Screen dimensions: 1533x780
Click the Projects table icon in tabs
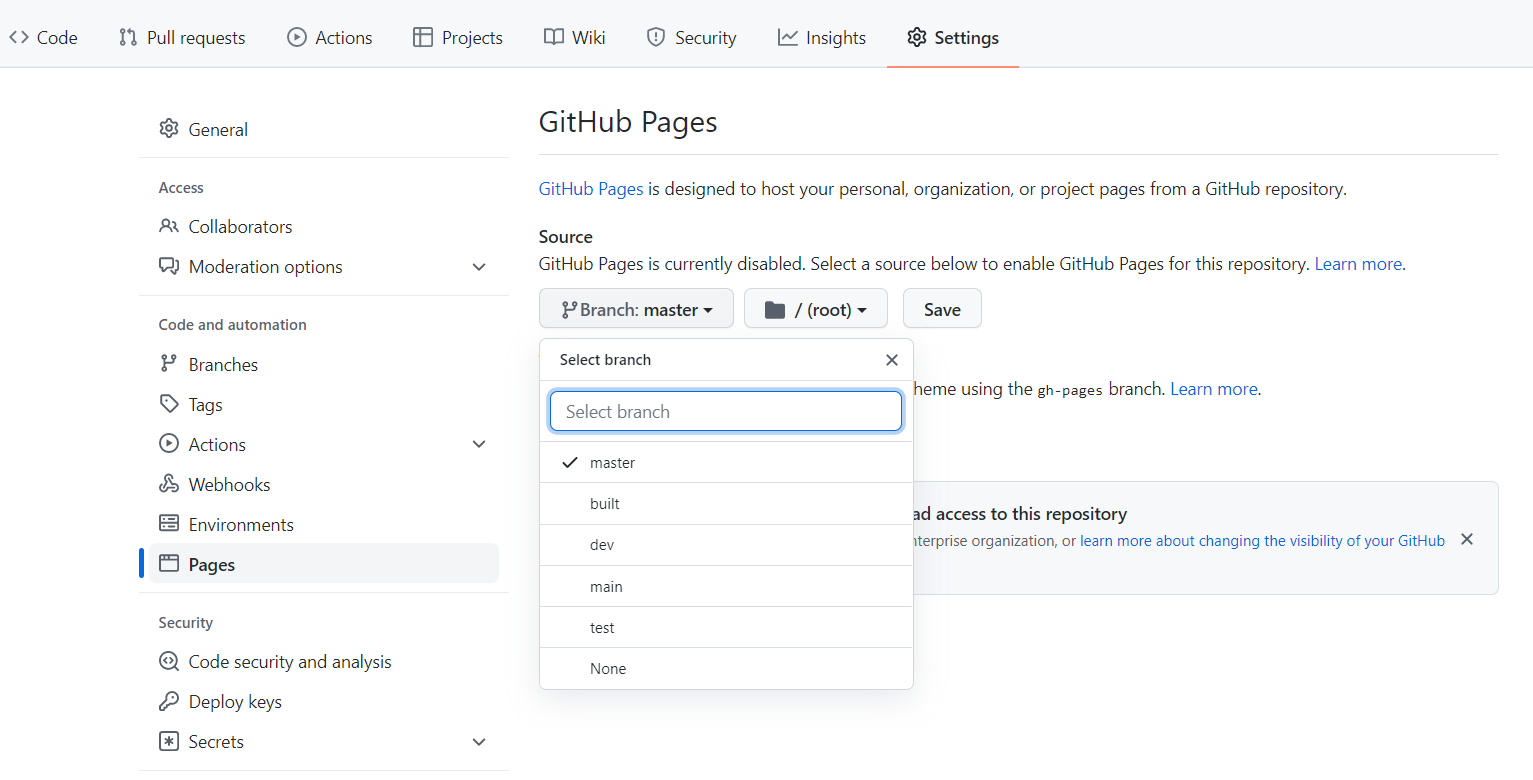click(x=423, y=37)
